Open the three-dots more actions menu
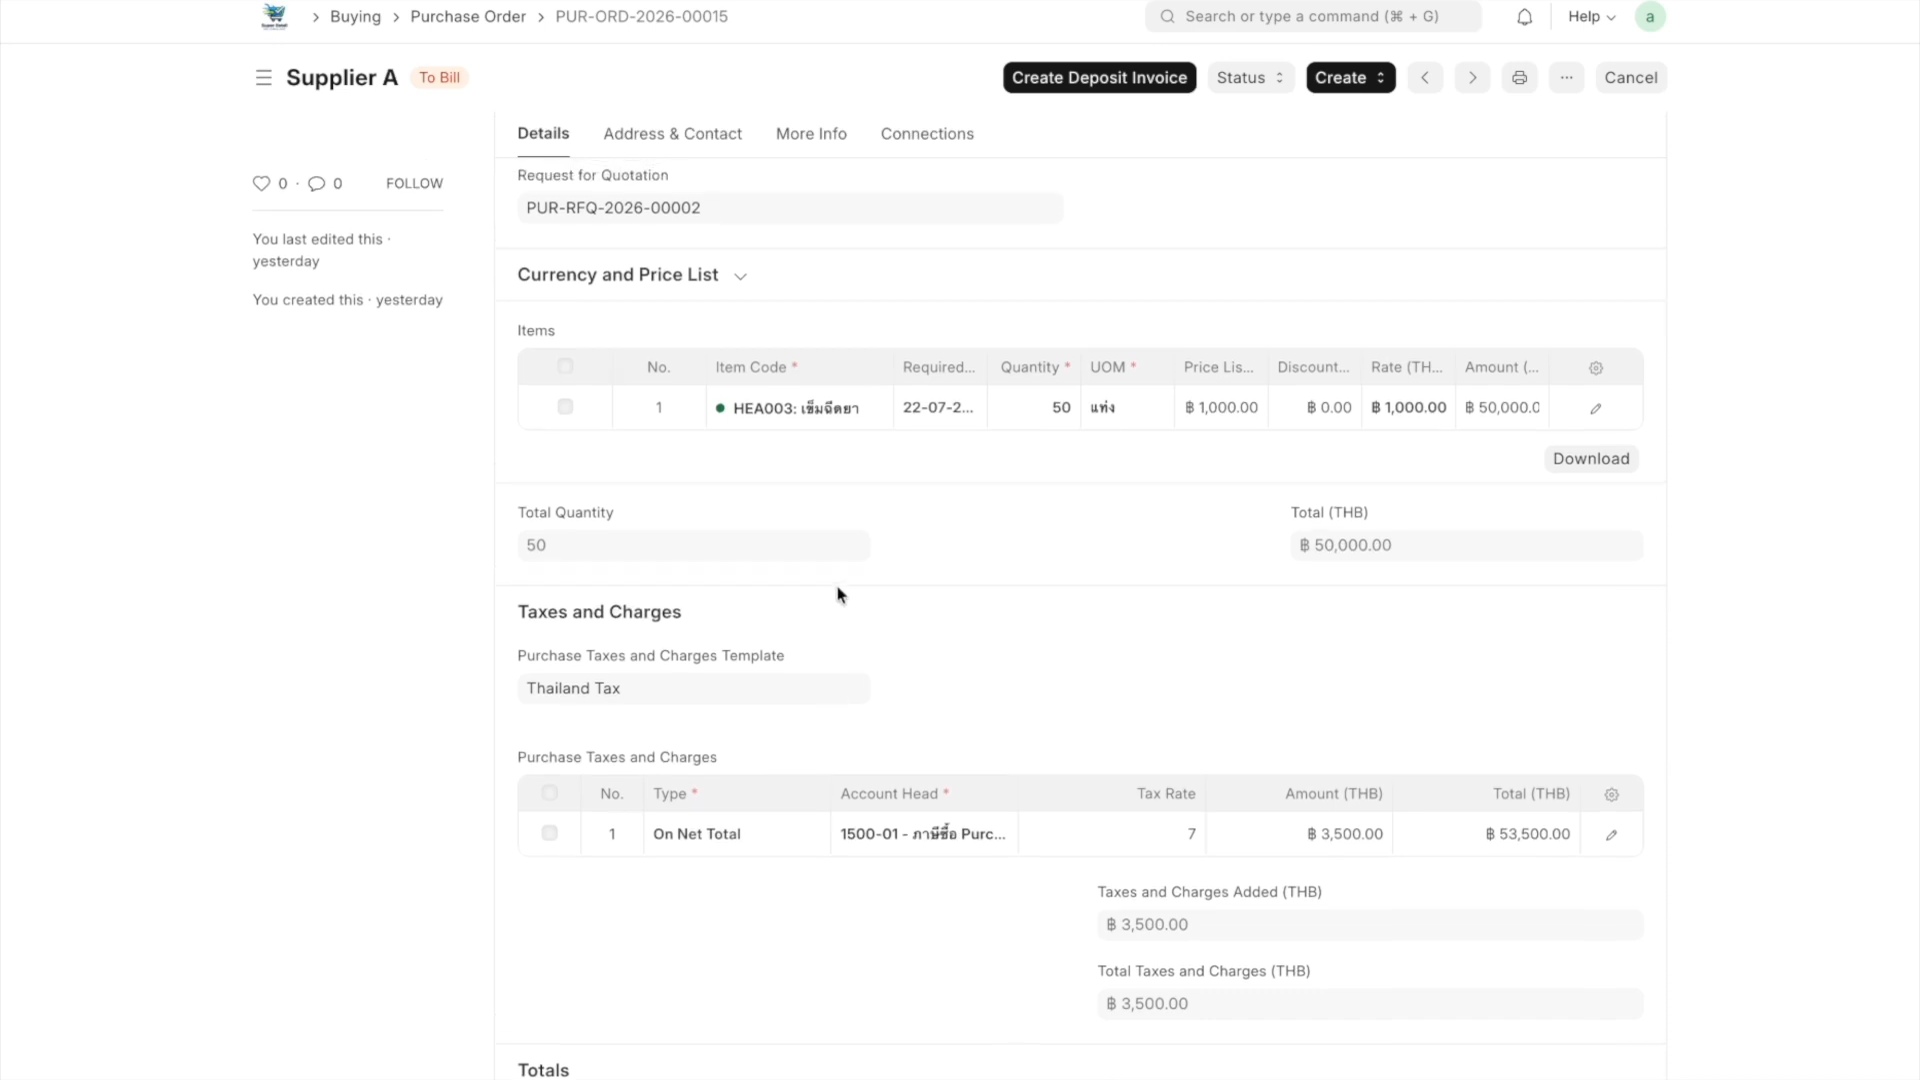 (1566, 78)
